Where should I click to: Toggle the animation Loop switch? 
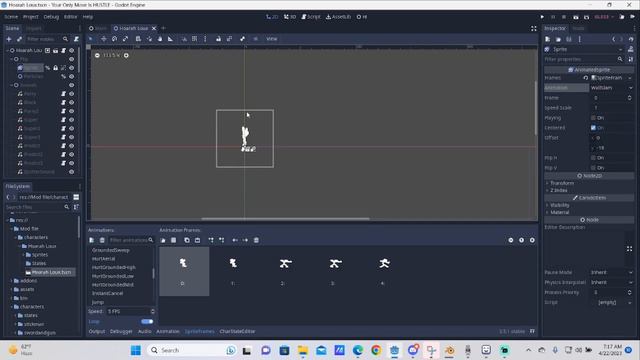click(x=147, y=322)
